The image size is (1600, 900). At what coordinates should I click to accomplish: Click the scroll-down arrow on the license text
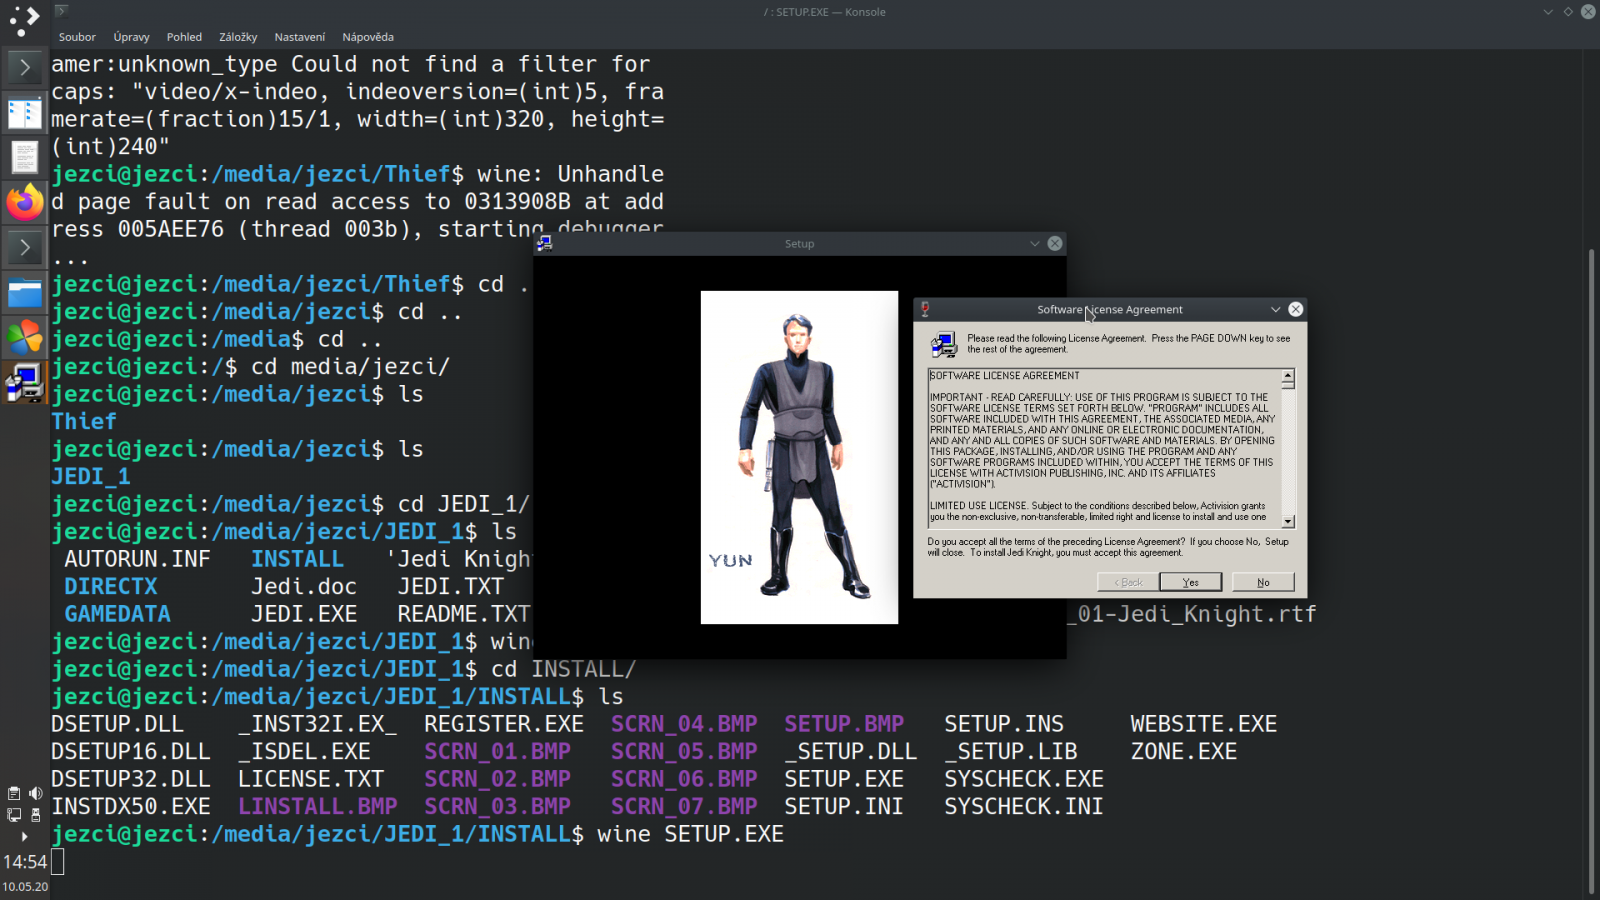pyautogui.click(x=1288, y=521)
